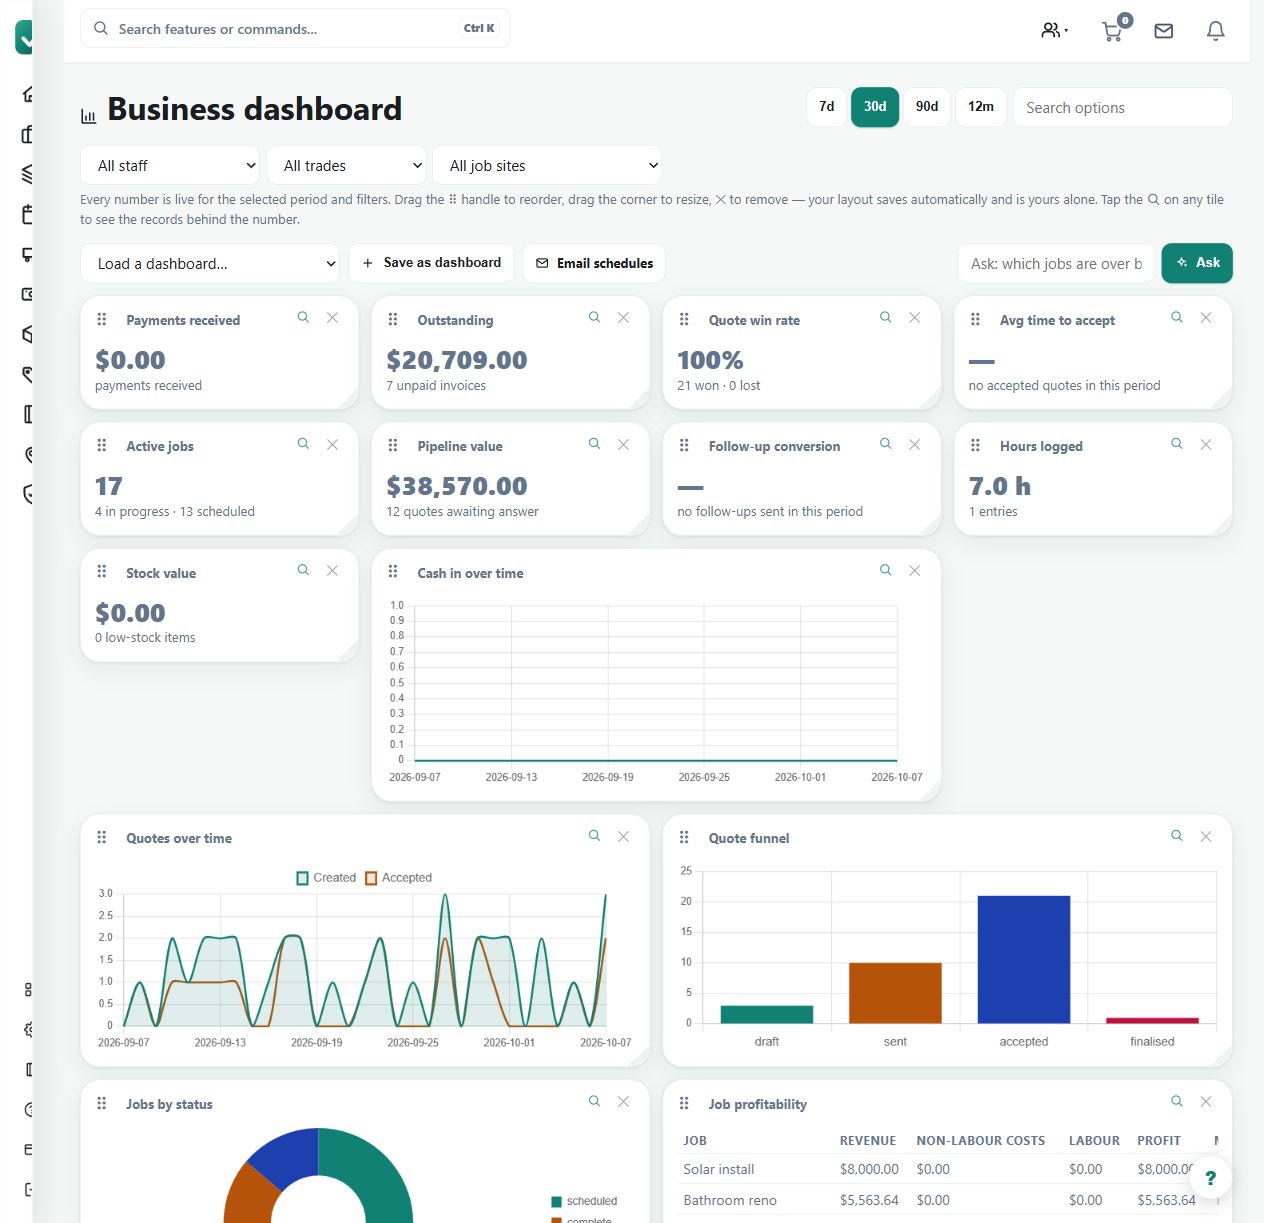The width and height of the screenshot is (1264, 1223).
Task: Toggle Created series in Quotes chart legend
Action: coord(326,878)
